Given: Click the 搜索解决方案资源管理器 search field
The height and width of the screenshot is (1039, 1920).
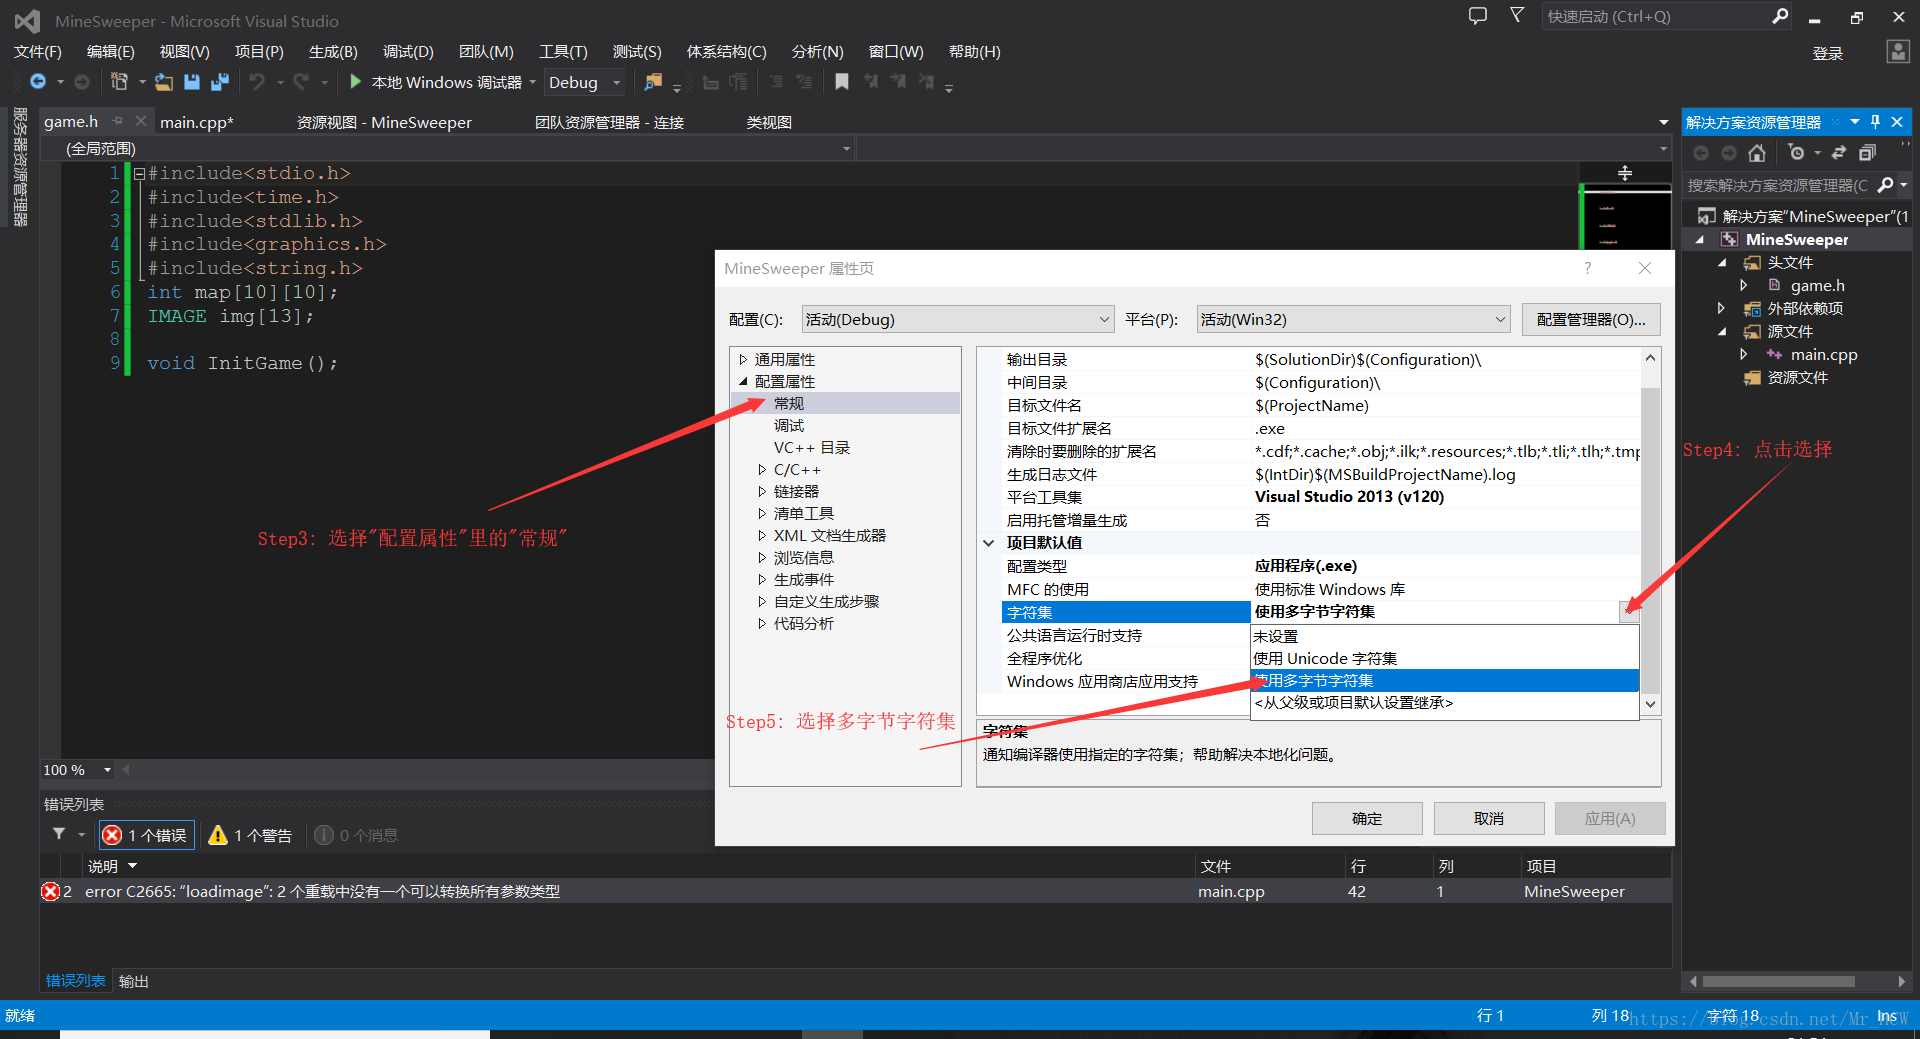Looking at the screenshot, I should tap(1778, 185).
